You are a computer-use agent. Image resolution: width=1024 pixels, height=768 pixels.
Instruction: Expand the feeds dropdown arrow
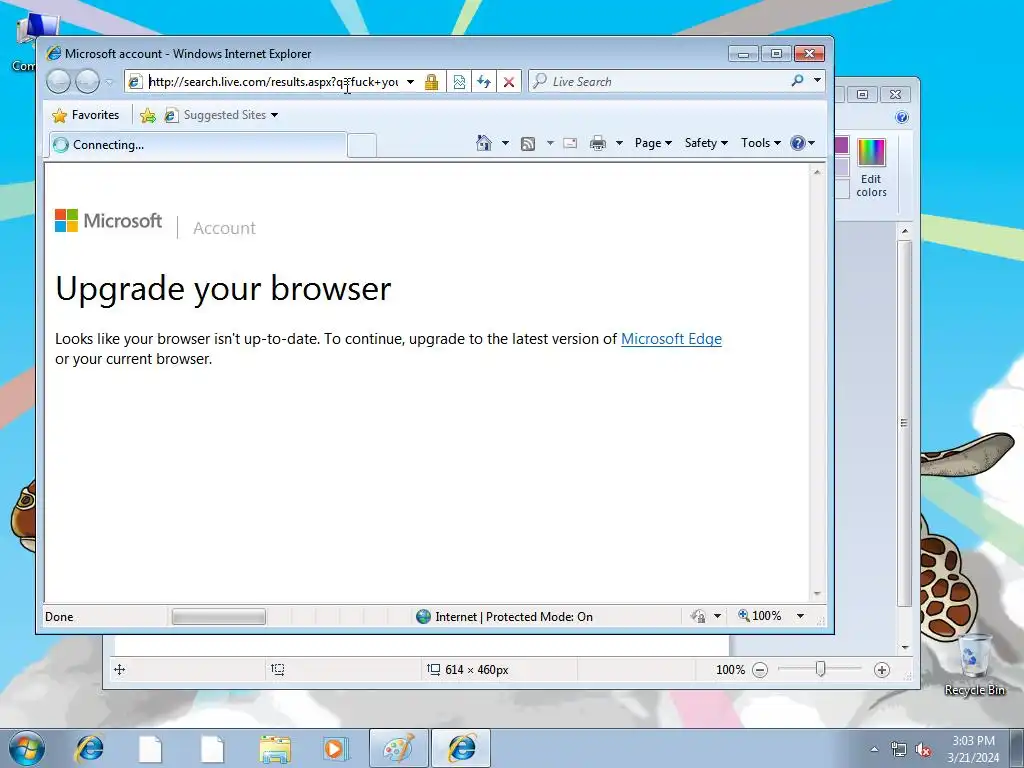[550, 143]
